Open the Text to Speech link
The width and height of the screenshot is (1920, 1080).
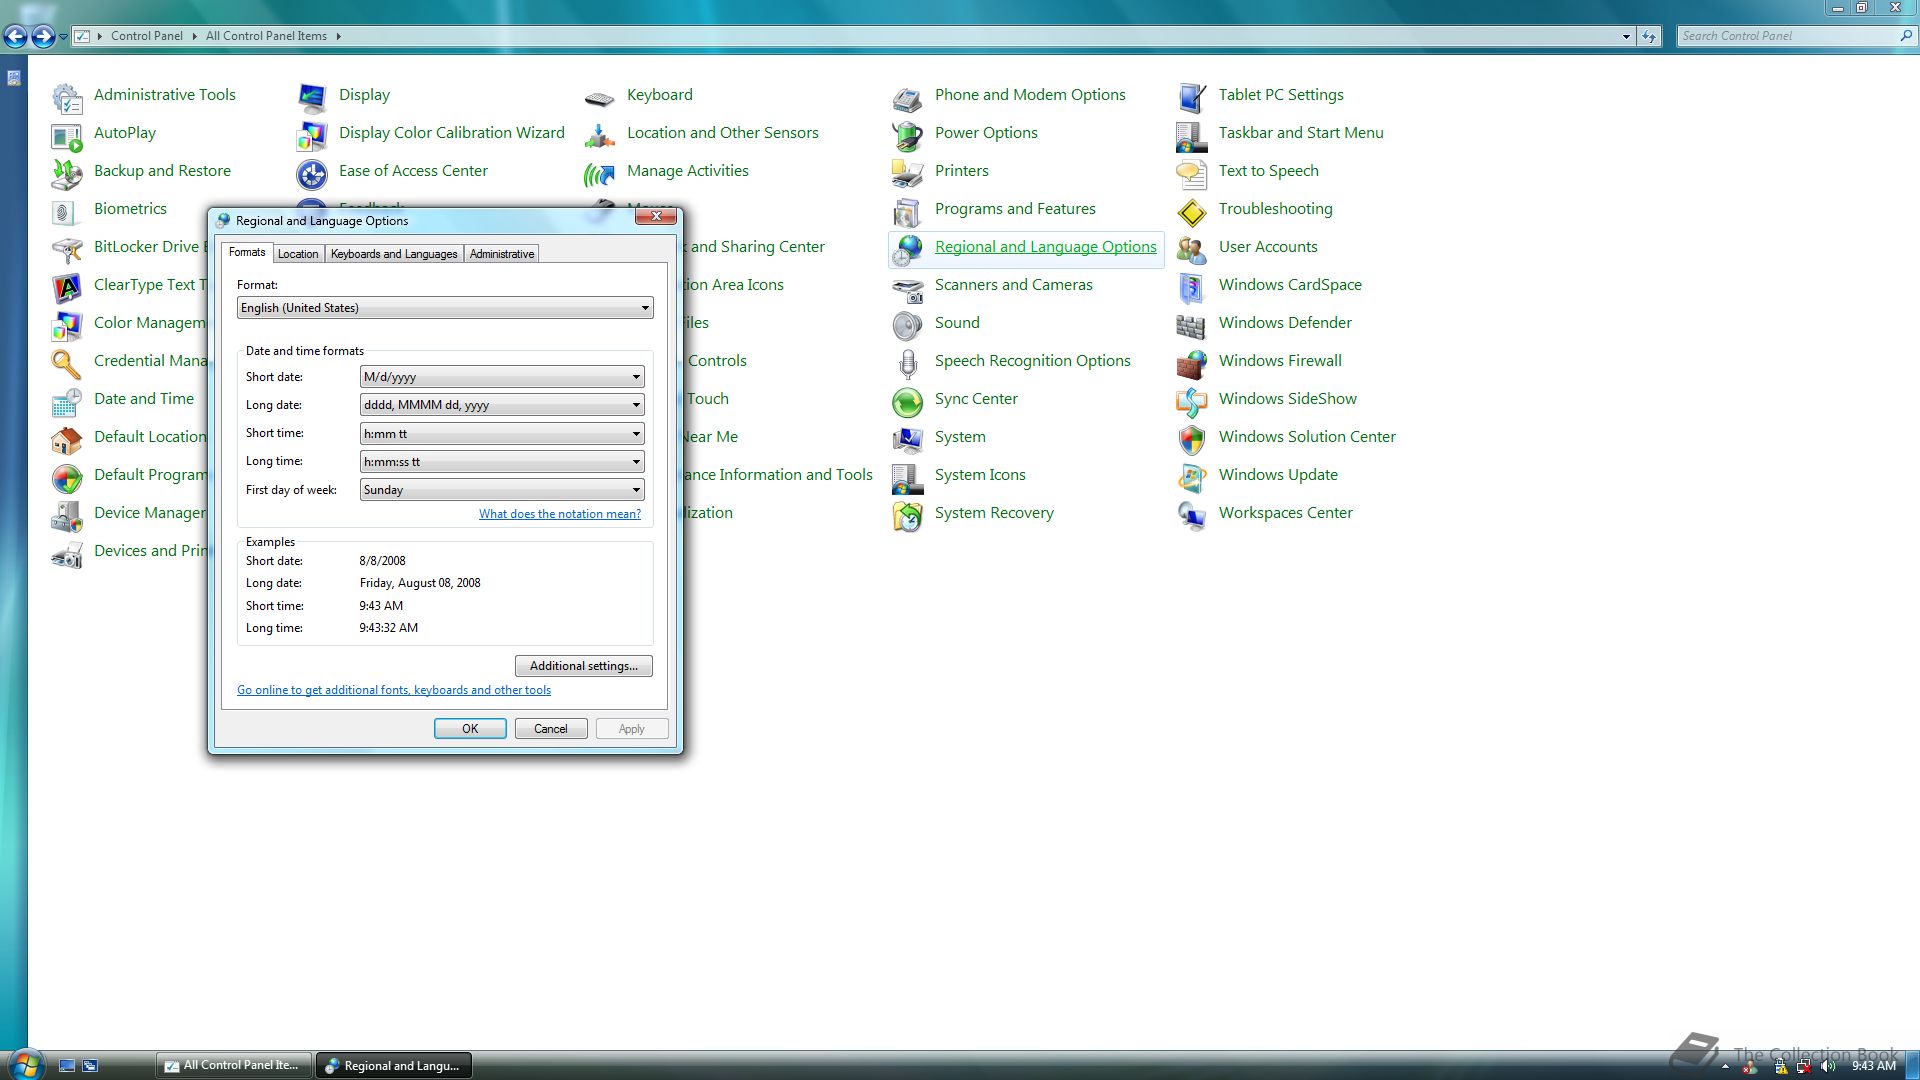pyautogui.click(x=1268, y=171)
